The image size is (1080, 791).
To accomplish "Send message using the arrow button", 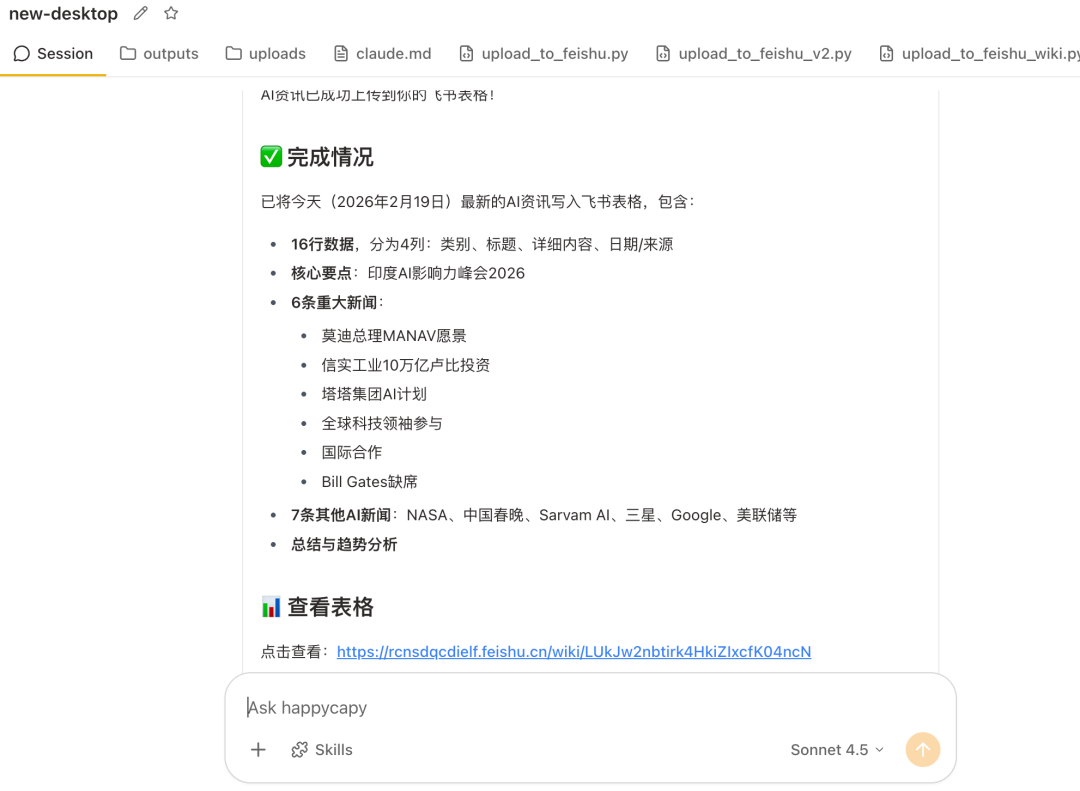I will [x=922, y=749].
